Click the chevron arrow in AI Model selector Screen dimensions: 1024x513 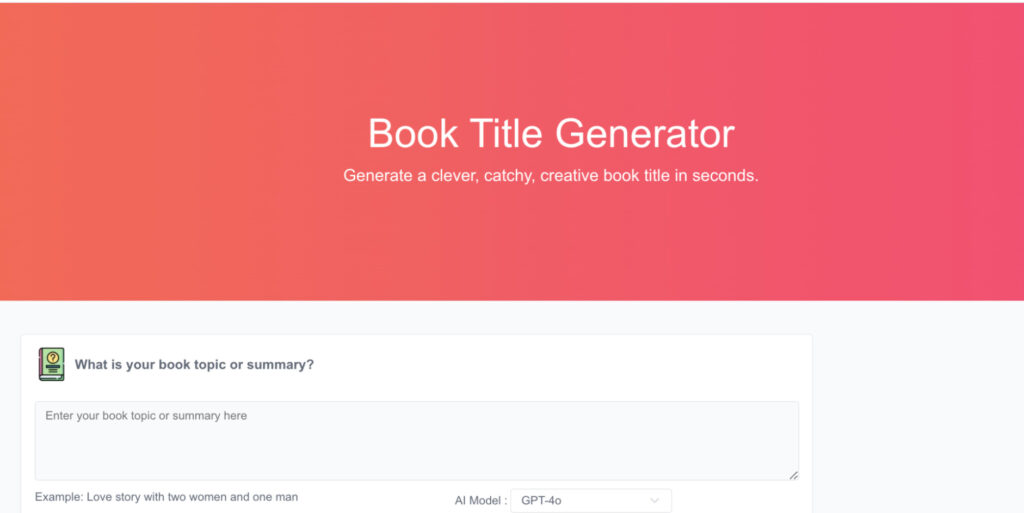click(x=655, y=500)
